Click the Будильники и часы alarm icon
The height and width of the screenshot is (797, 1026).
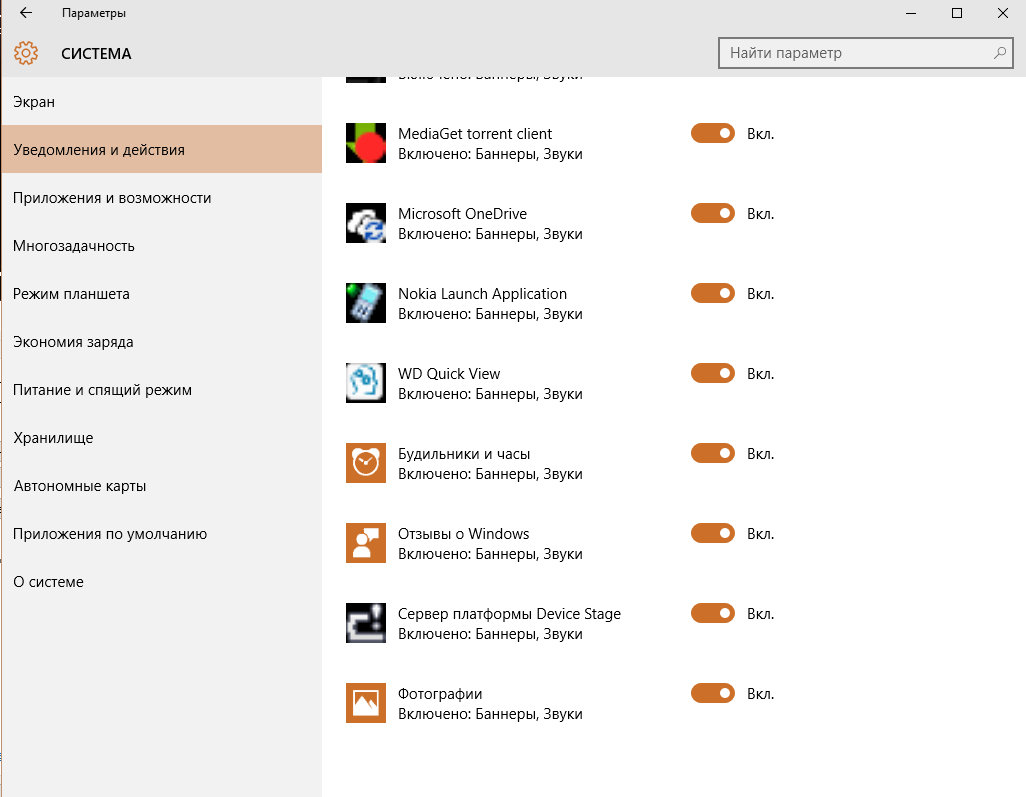(366, 463)
